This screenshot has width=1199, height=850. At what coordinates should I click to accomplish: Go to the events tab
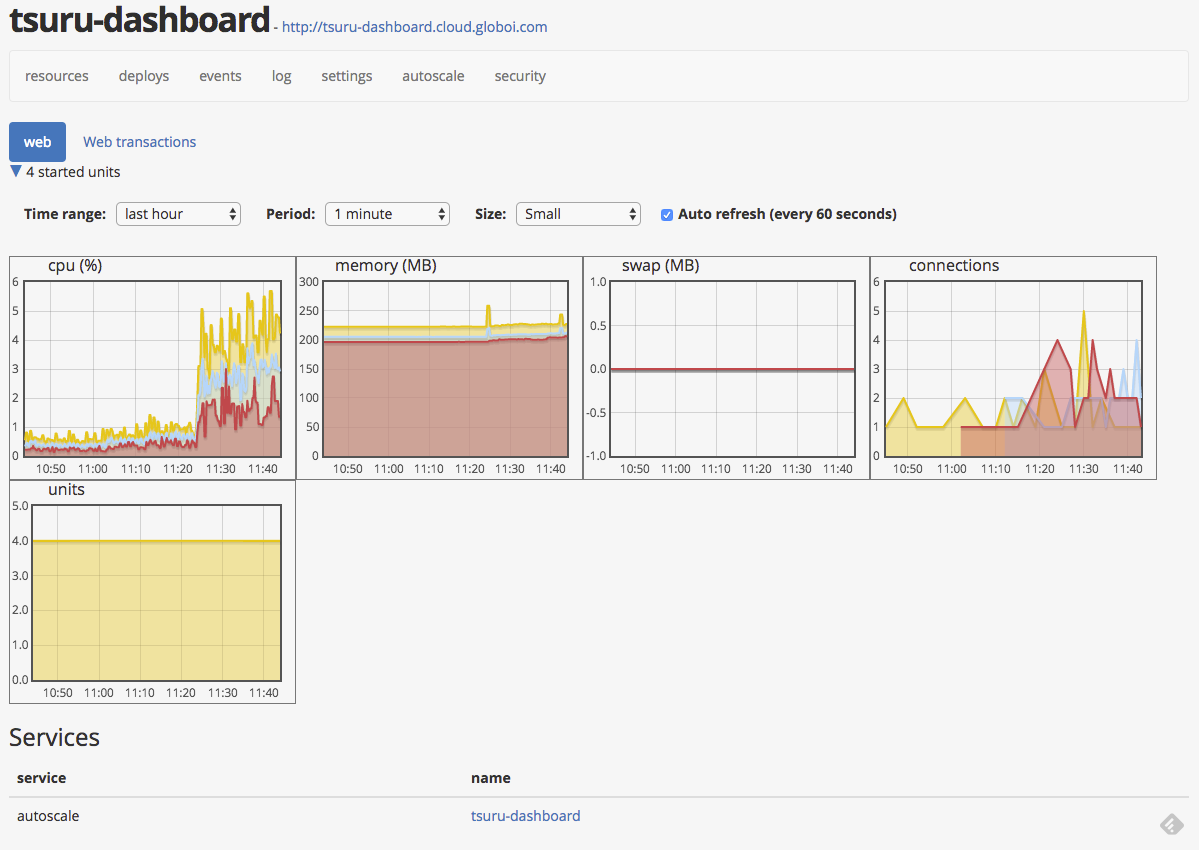coord(220,76)
